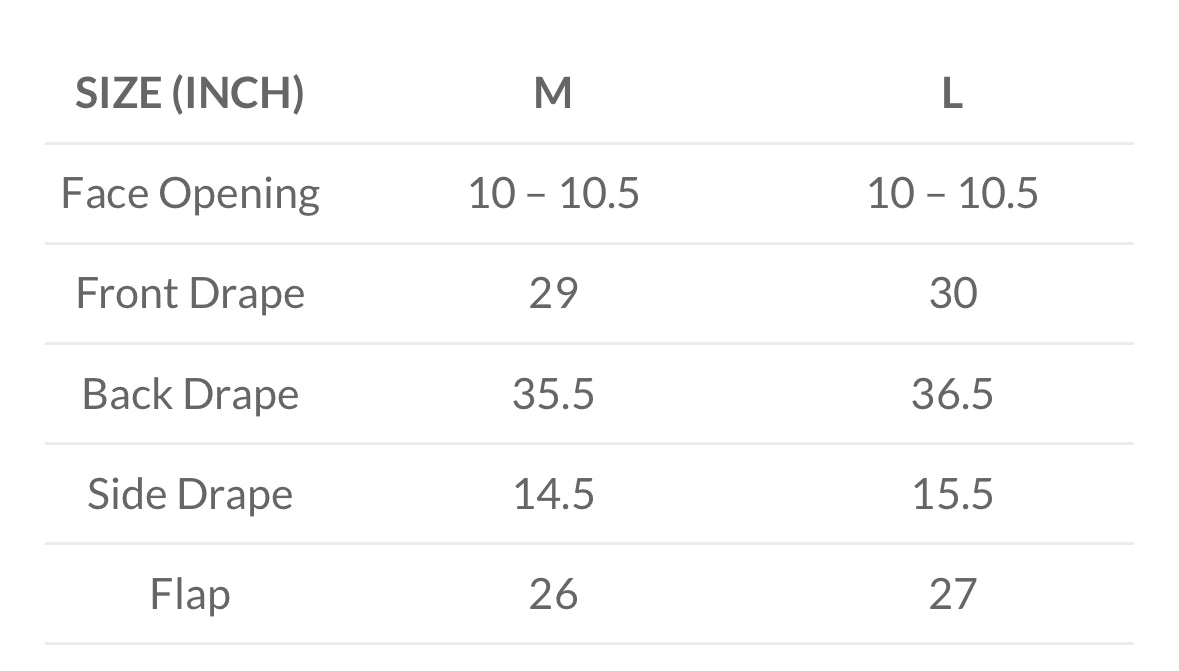1179x671 pixels.
Task: Click the Side Drape row label
Action: pyautogui.click(x=190, y=494)
